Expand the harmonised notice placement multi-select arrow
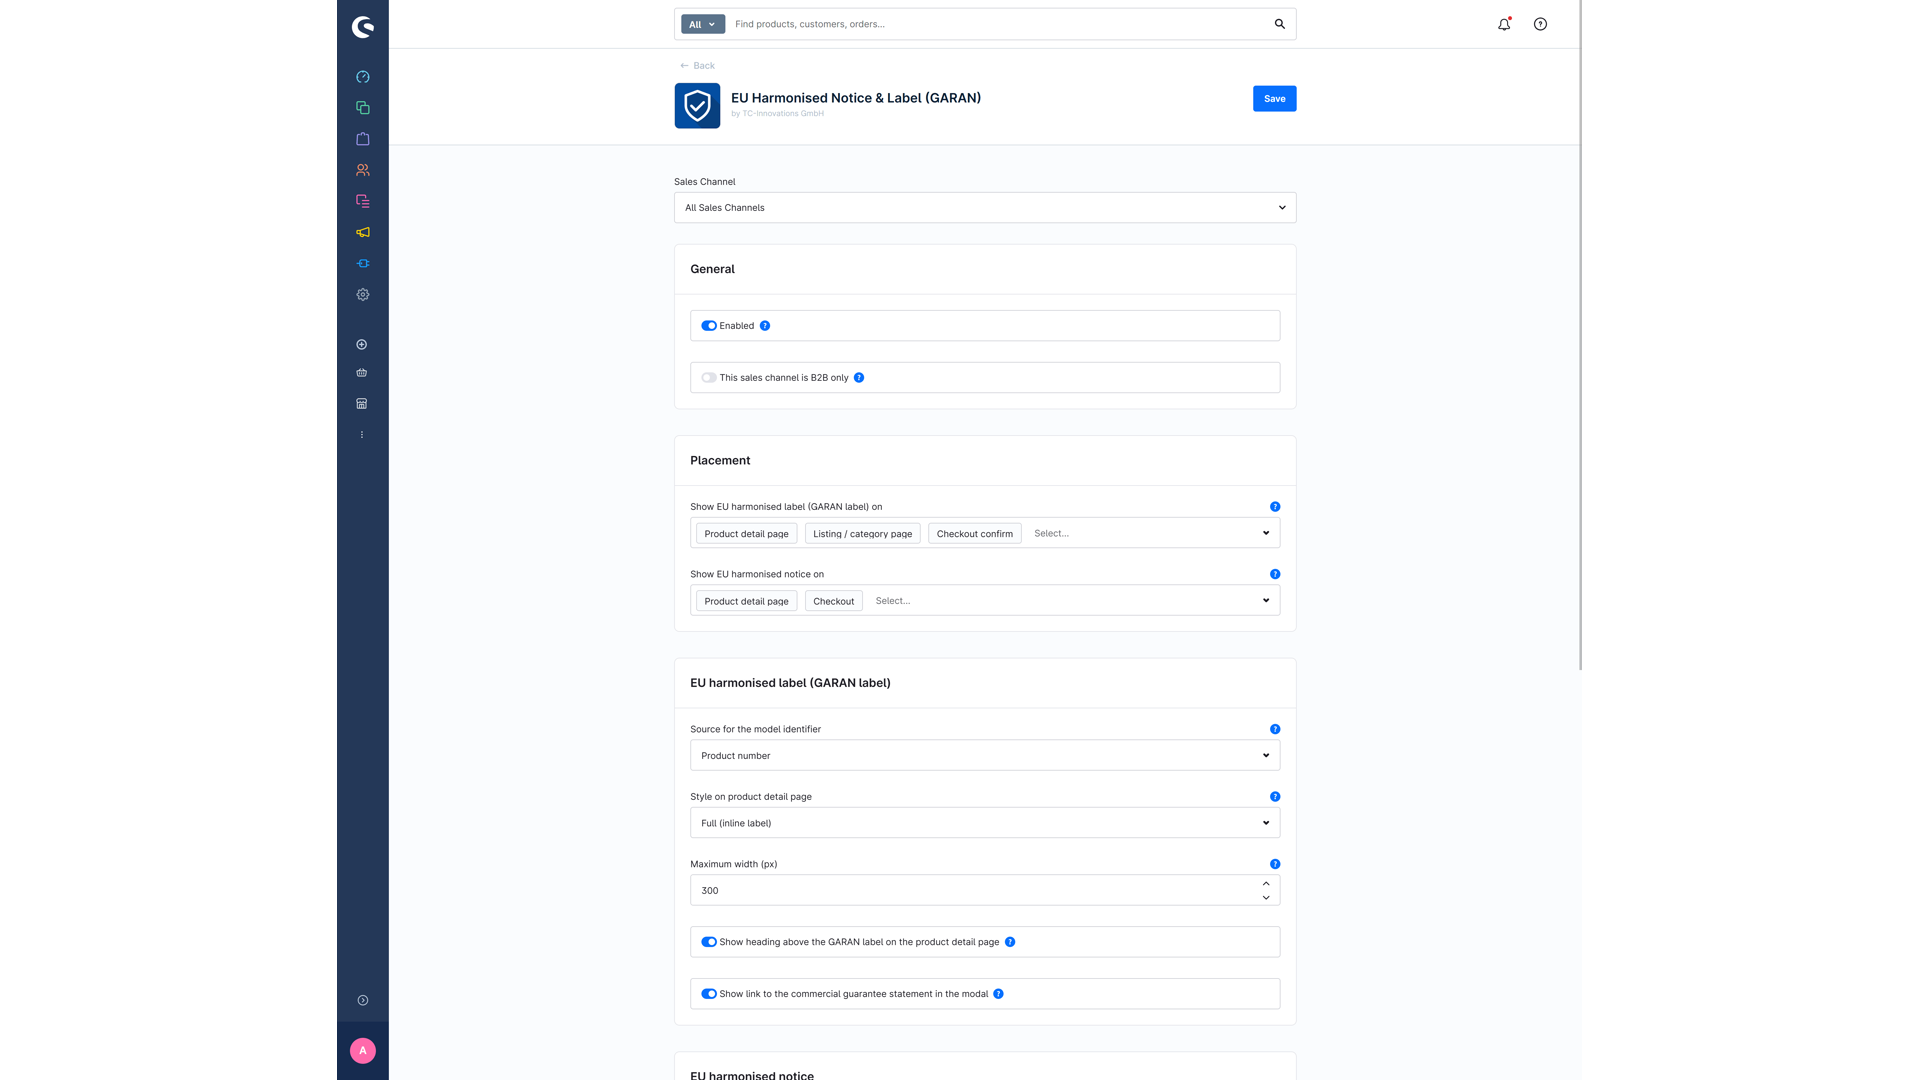The height and width of the screenshot is (1080, 1920). pos(1266,601)
